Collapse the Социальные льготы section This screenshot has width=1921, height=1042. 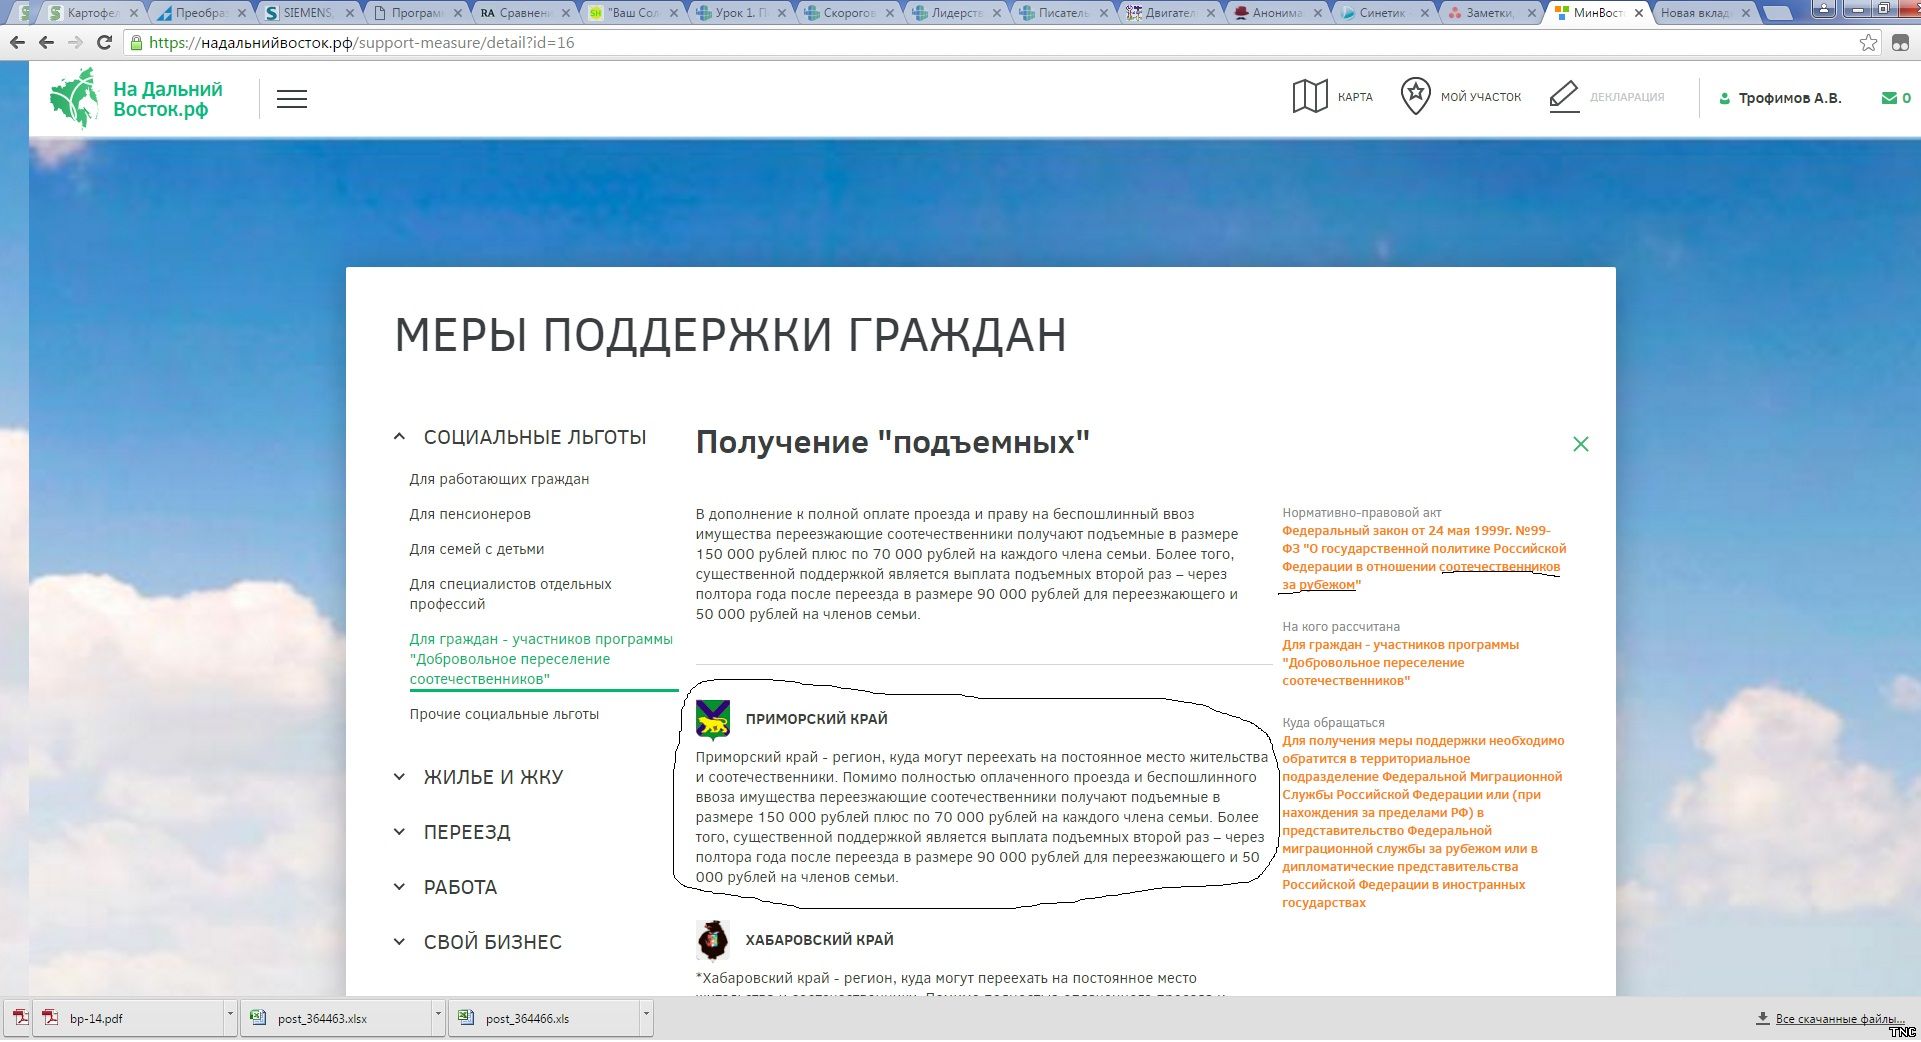point(399,437)
